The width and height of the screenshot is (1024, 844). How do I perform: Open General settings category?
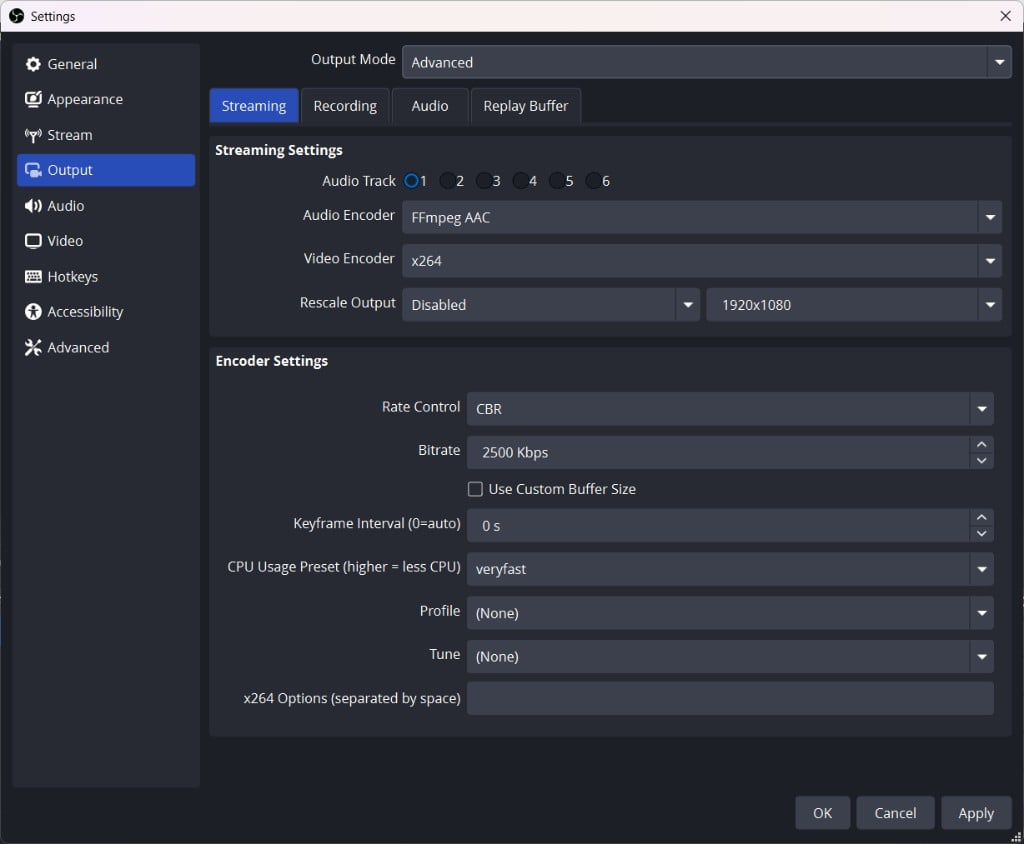(x=106, y=64)
